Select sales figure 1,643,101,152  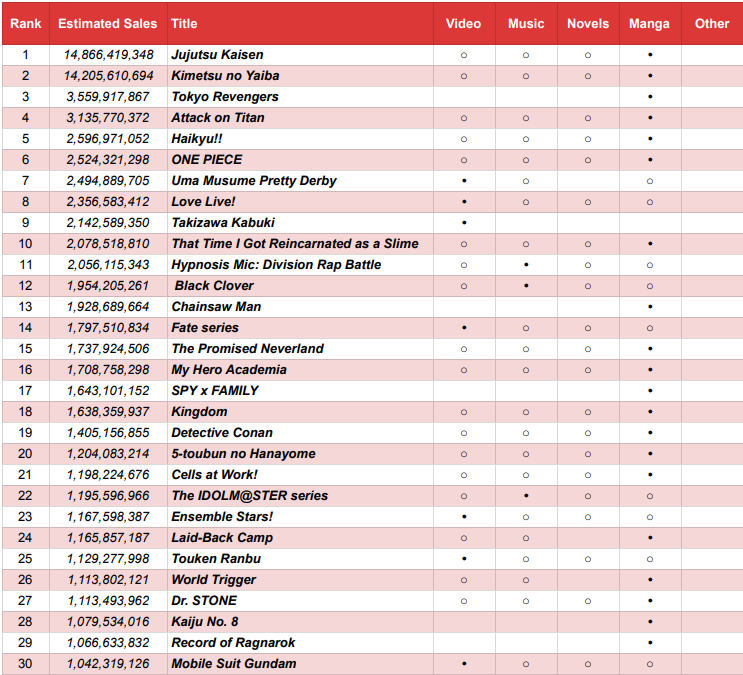pyautogui.click(x=108, y=391)
